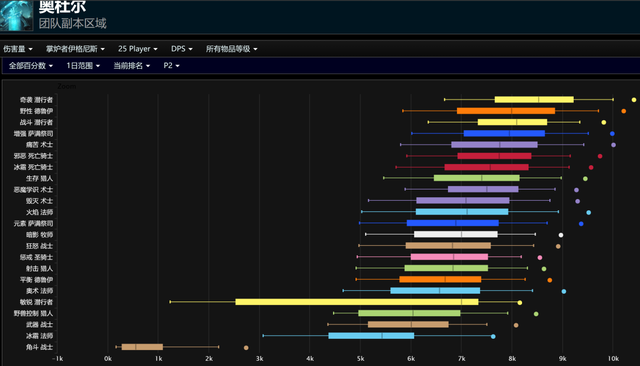Click the 惩戒 圣骑士 row label
Image resolution: width=640 pixels, height=366 pixels.
coord(36,257)
